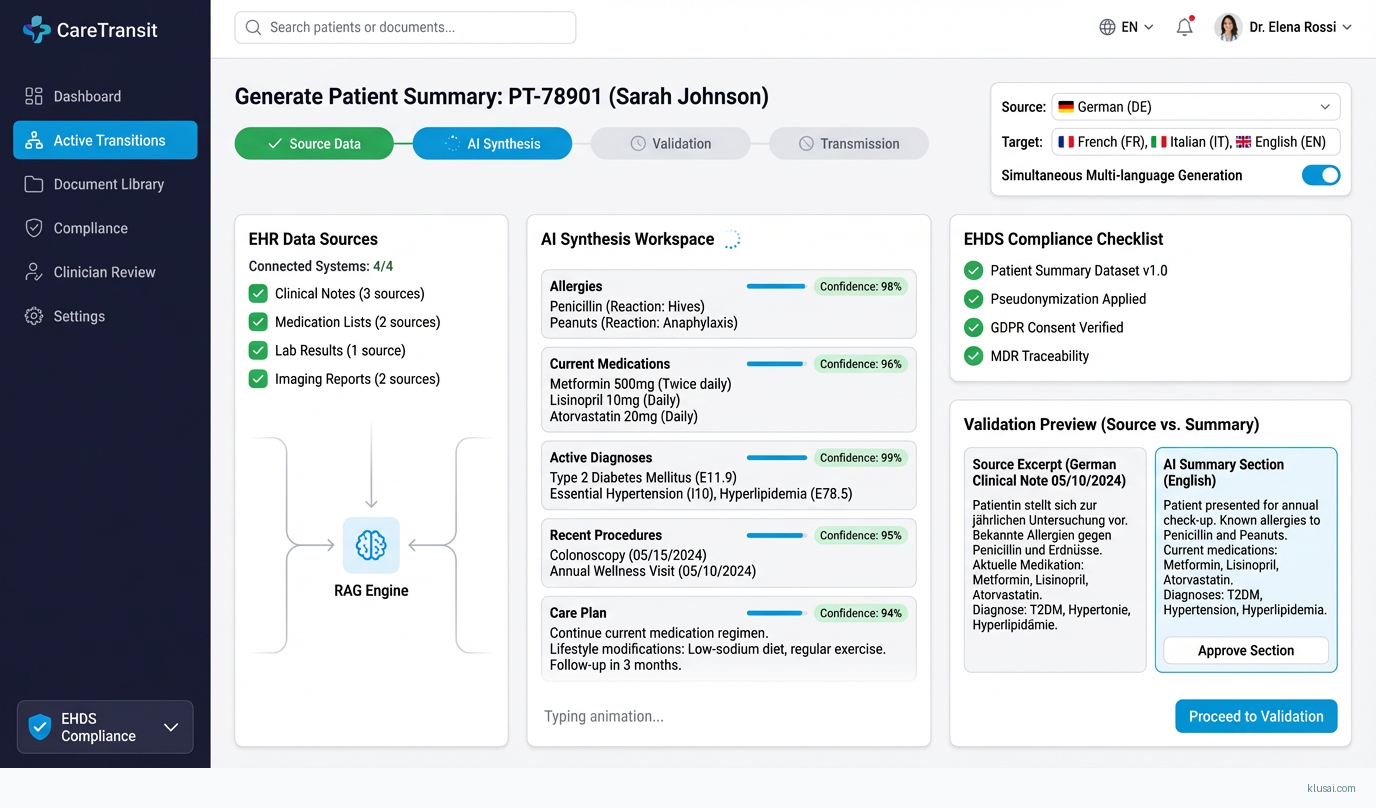The image size is (1376, 808).
Task: Click the RAG Engine brain icon
Action: (x=371, y=545)
